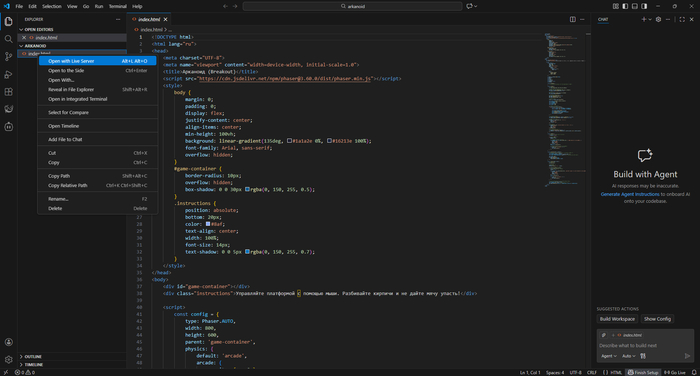The image size is (700, 376).
Task: Open editor more actions ellipsis
Action: 582,19
